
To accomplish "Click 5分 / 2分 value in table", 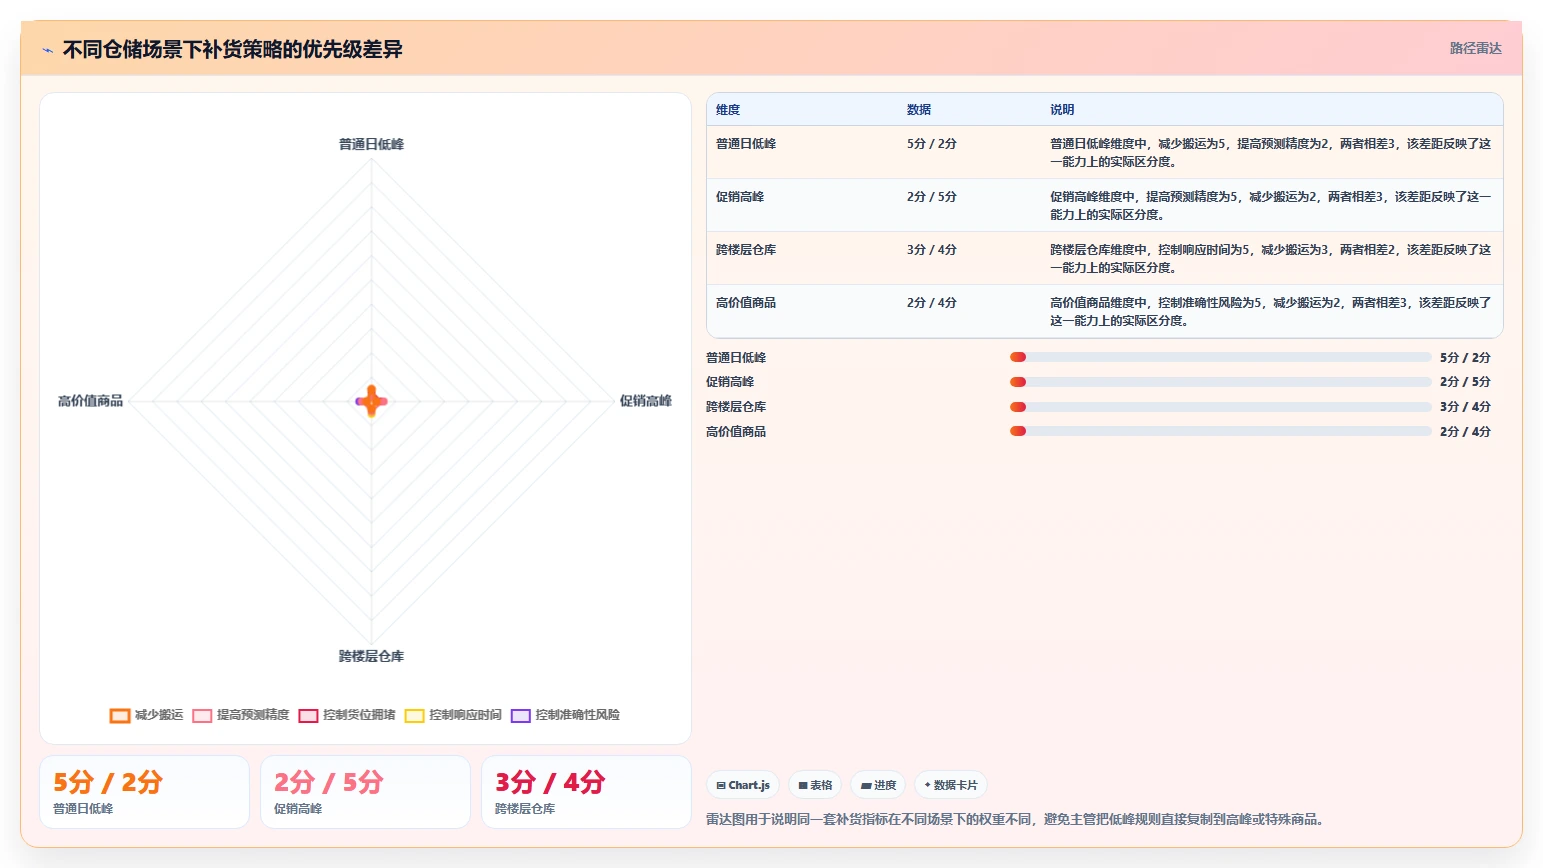I will 932,144.
